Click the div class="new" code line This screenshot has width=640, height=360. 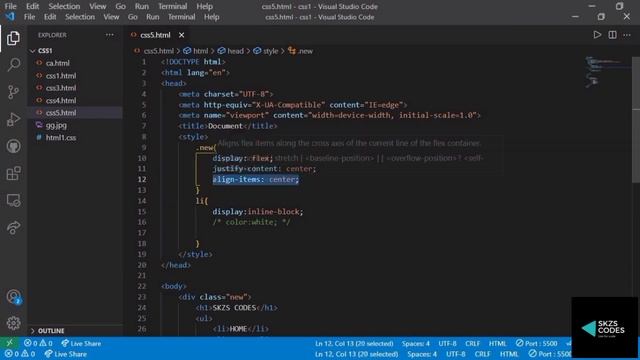(215, 297)
